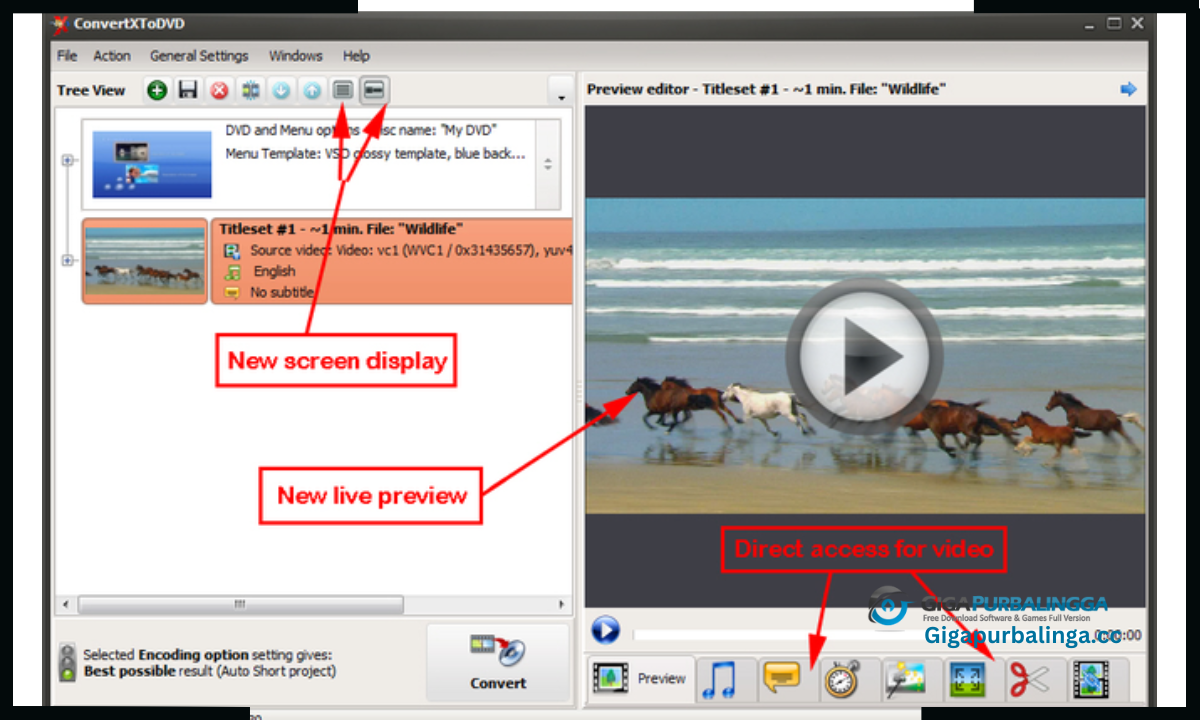This screenshot has width=1200, height=720.
Task: Click the tree view scroll left arrow
Action: click(67, 605)
